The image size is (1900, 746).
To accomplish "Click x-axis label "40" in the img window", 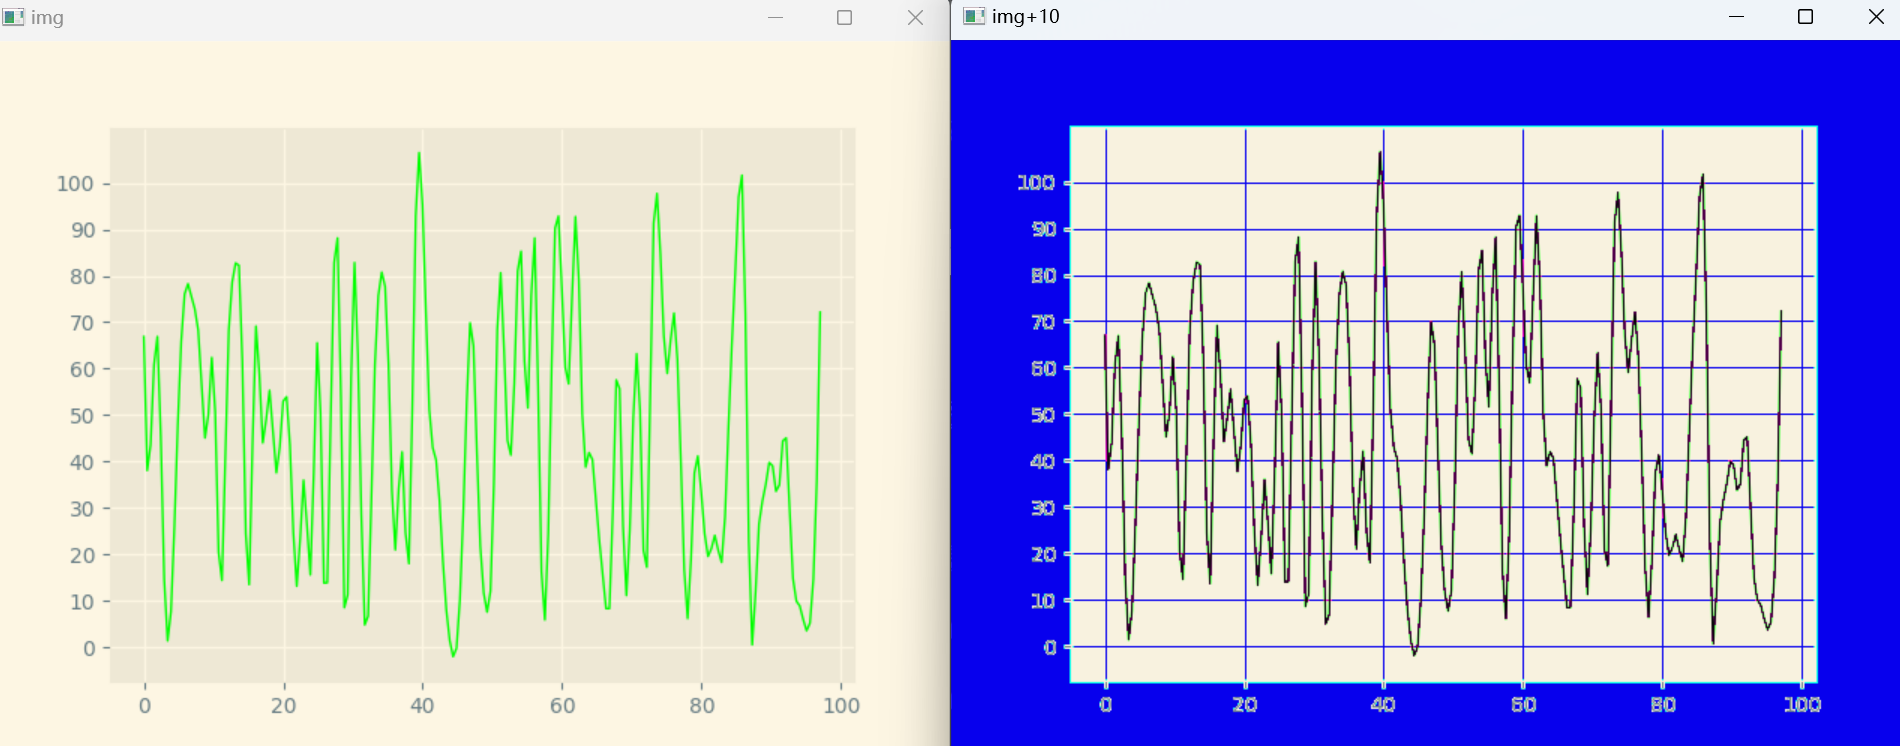I will tap(422, 706).
